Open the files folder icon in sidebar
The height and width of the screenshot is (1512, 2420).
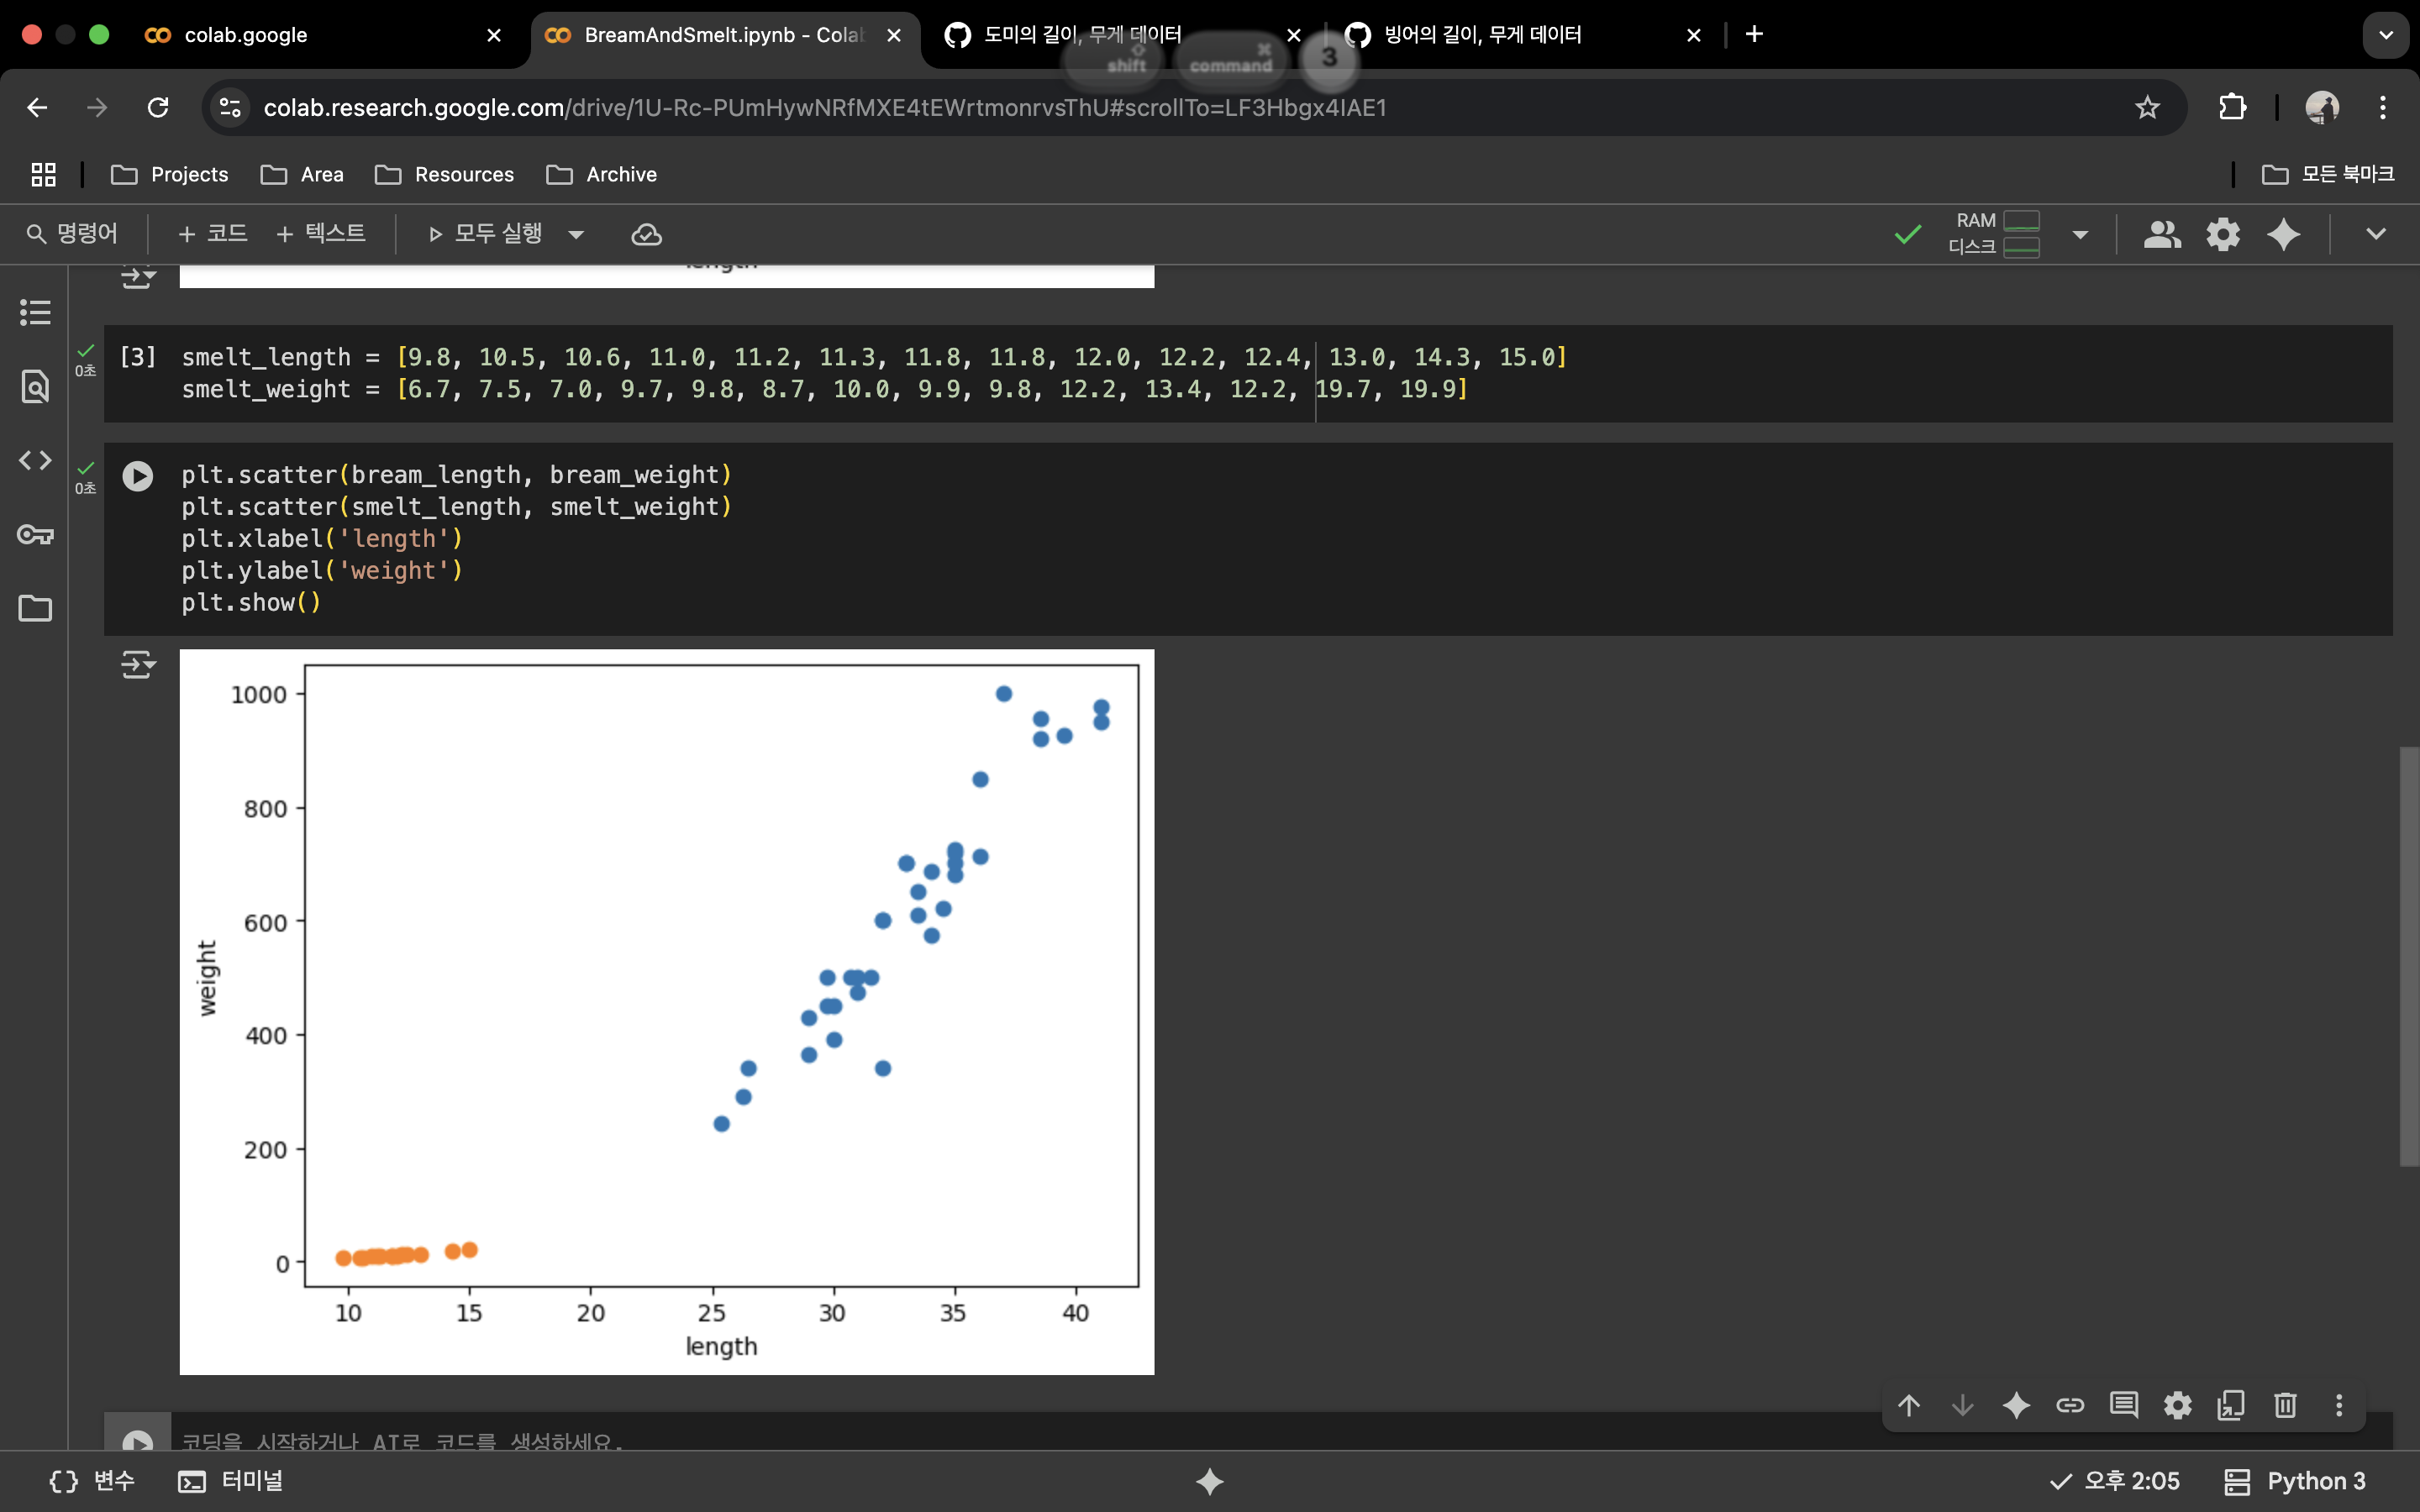pos(35,608)
